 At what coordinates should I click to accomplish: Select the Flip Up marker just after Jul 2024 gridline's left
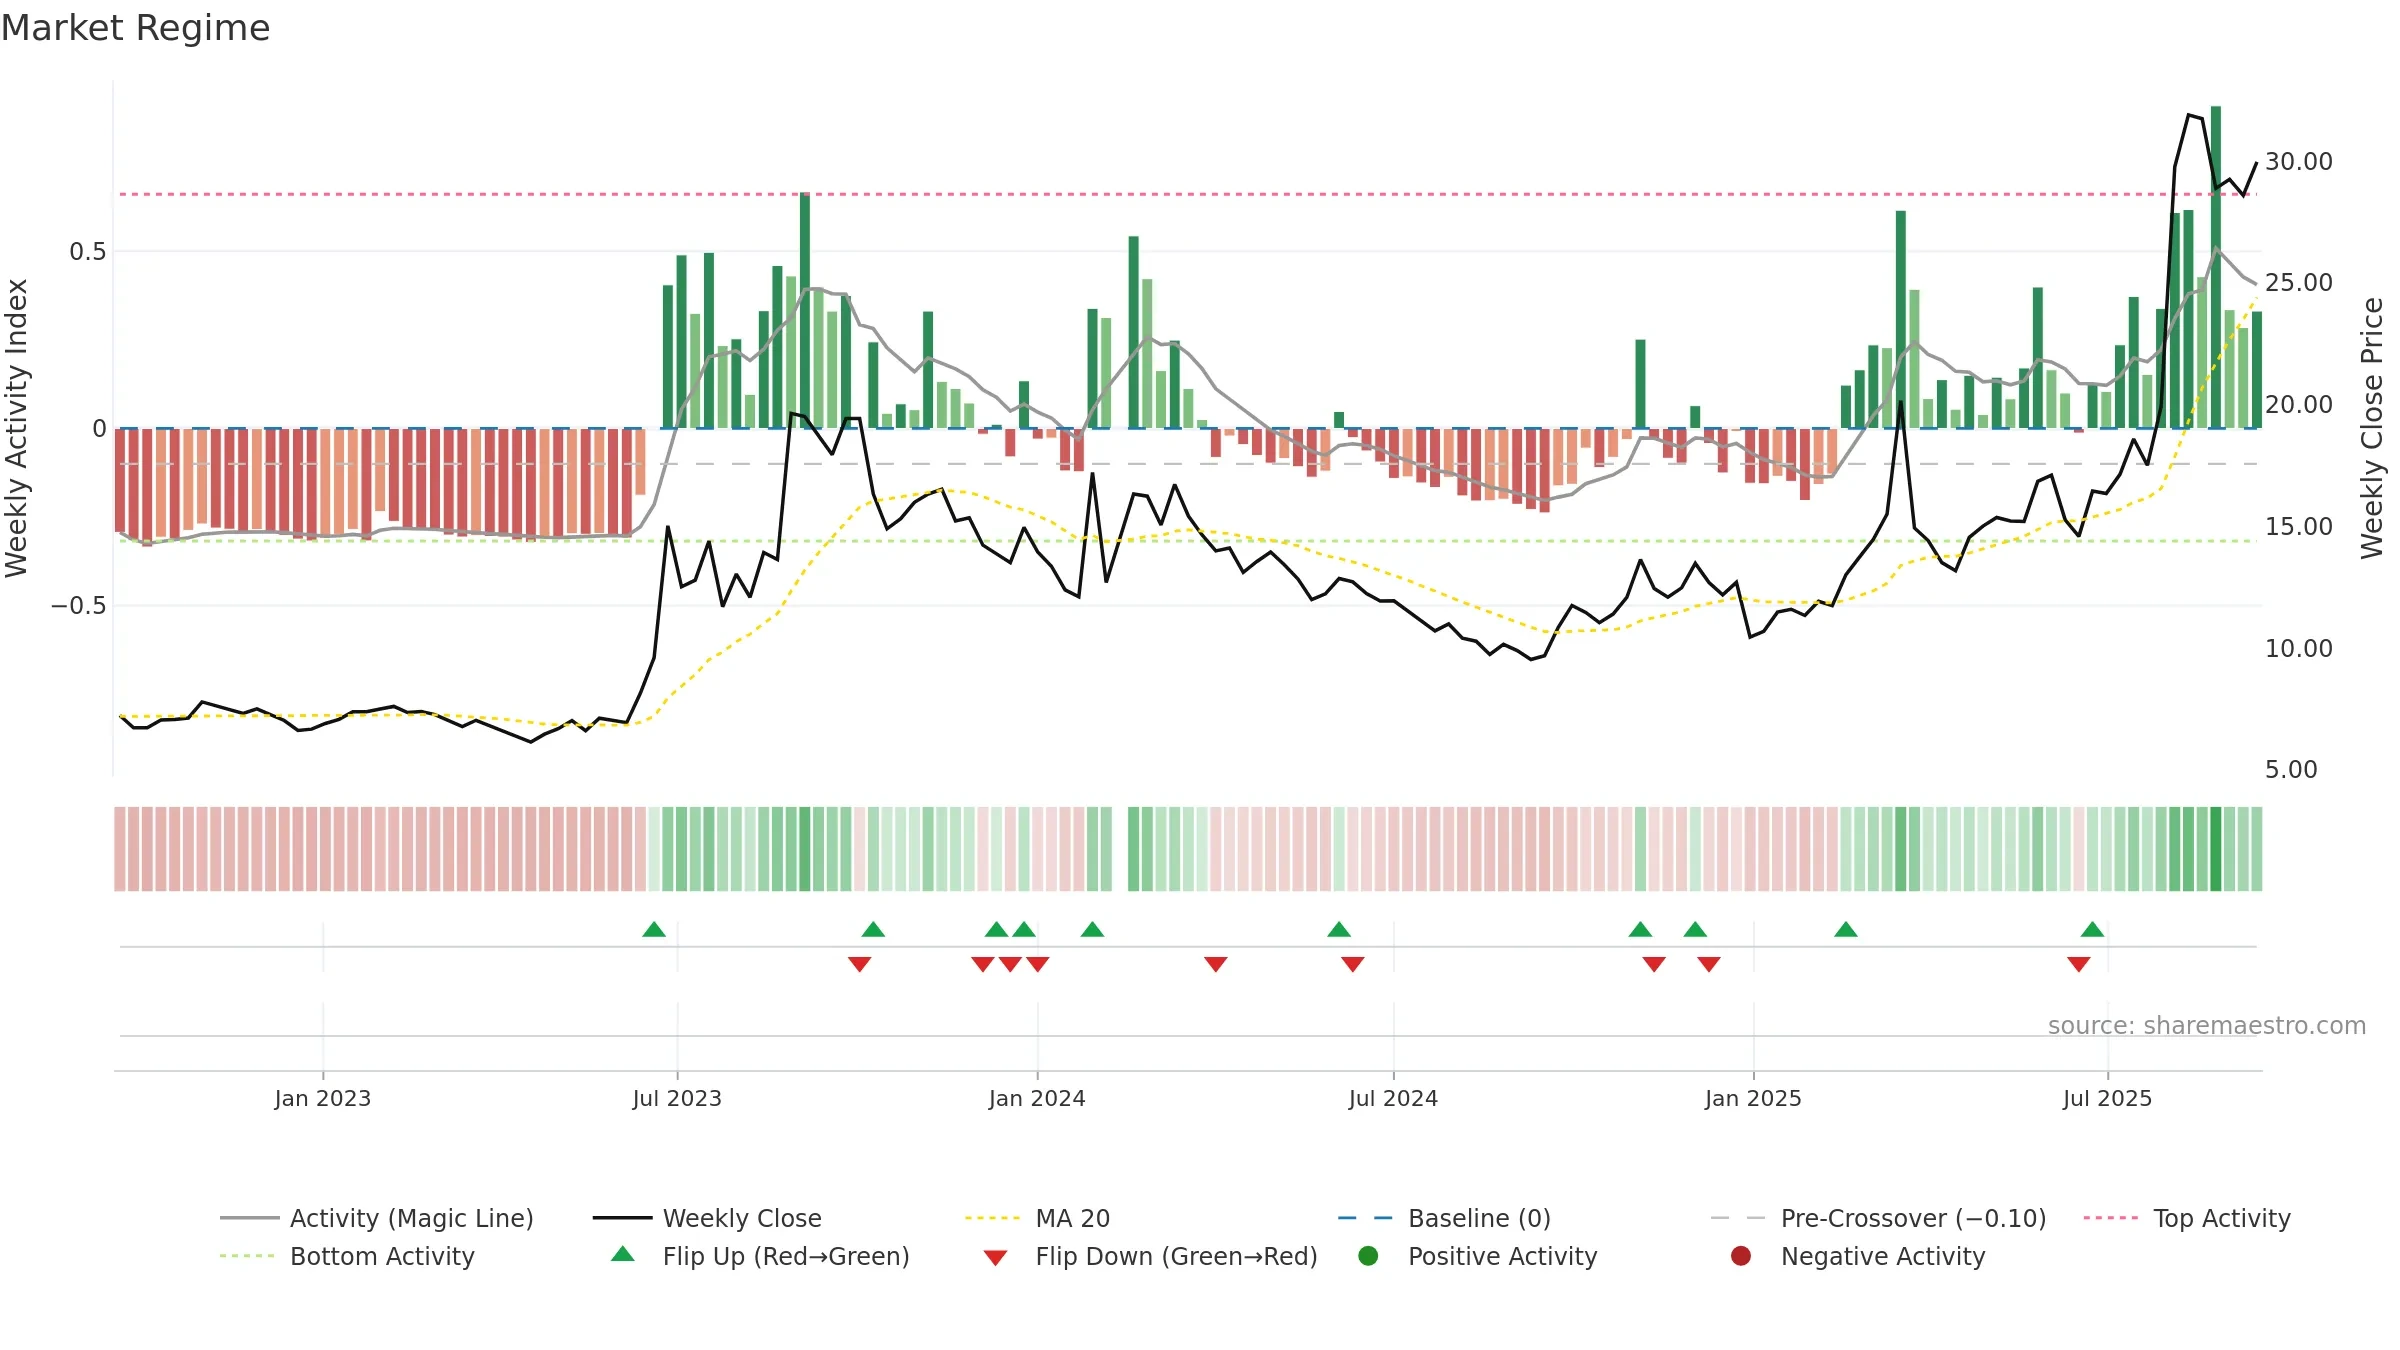(1339, 929)
